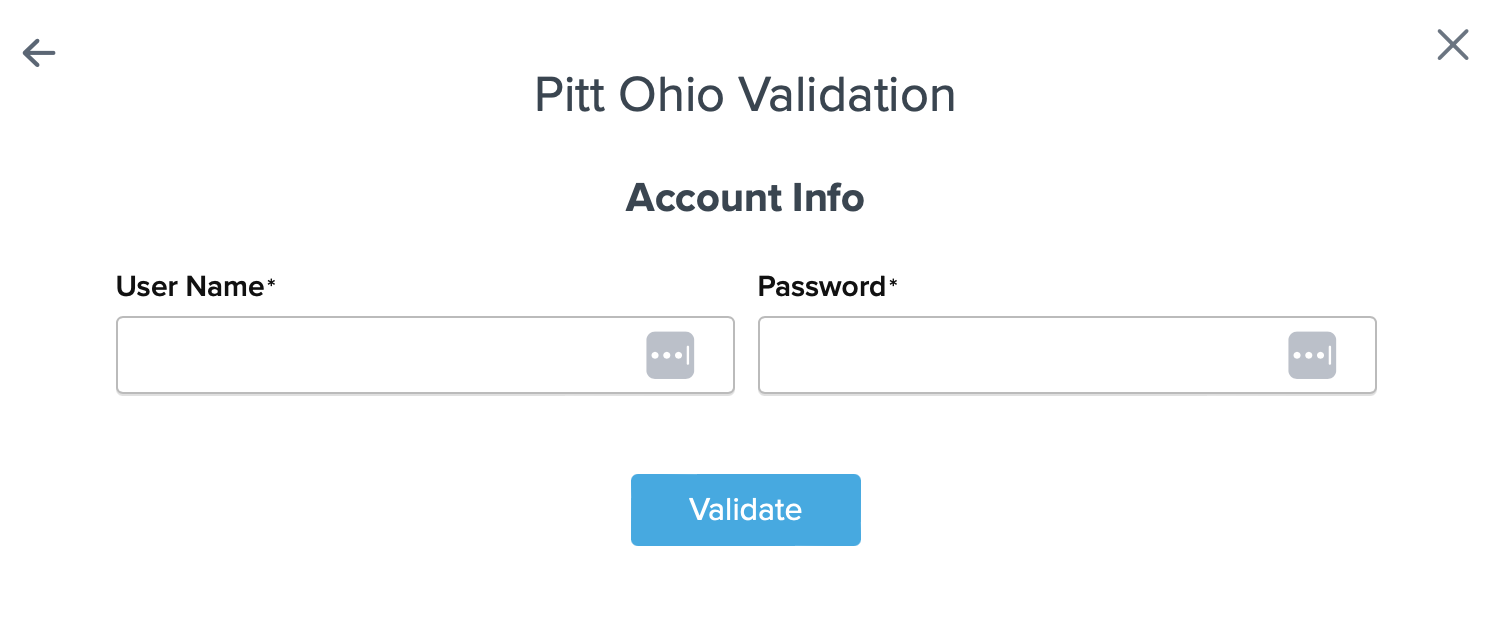Go back using the left arrow icon

(39, 53)
